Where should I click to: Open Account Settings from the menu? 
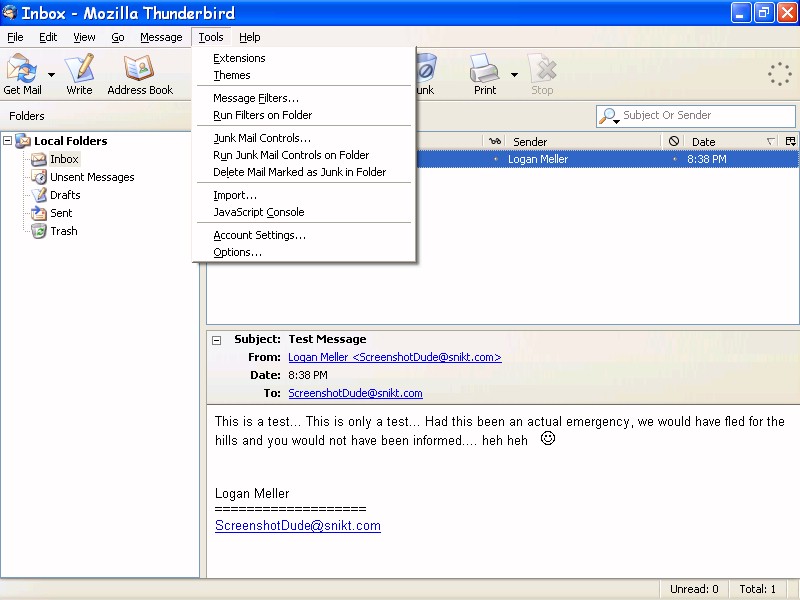pyautogui.click(x=304, y=235)
